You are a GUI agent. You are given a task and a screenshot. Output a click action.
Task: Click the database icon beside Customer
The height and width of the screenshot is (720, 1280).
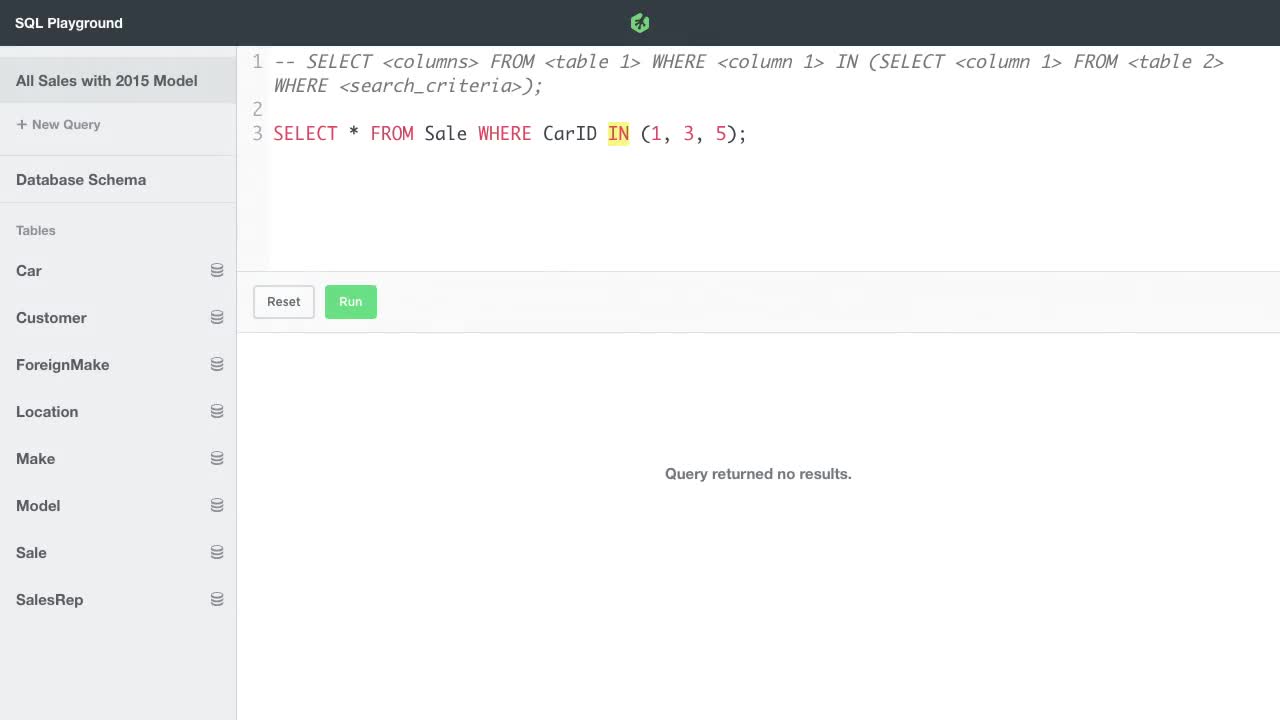tap(217, 317)
